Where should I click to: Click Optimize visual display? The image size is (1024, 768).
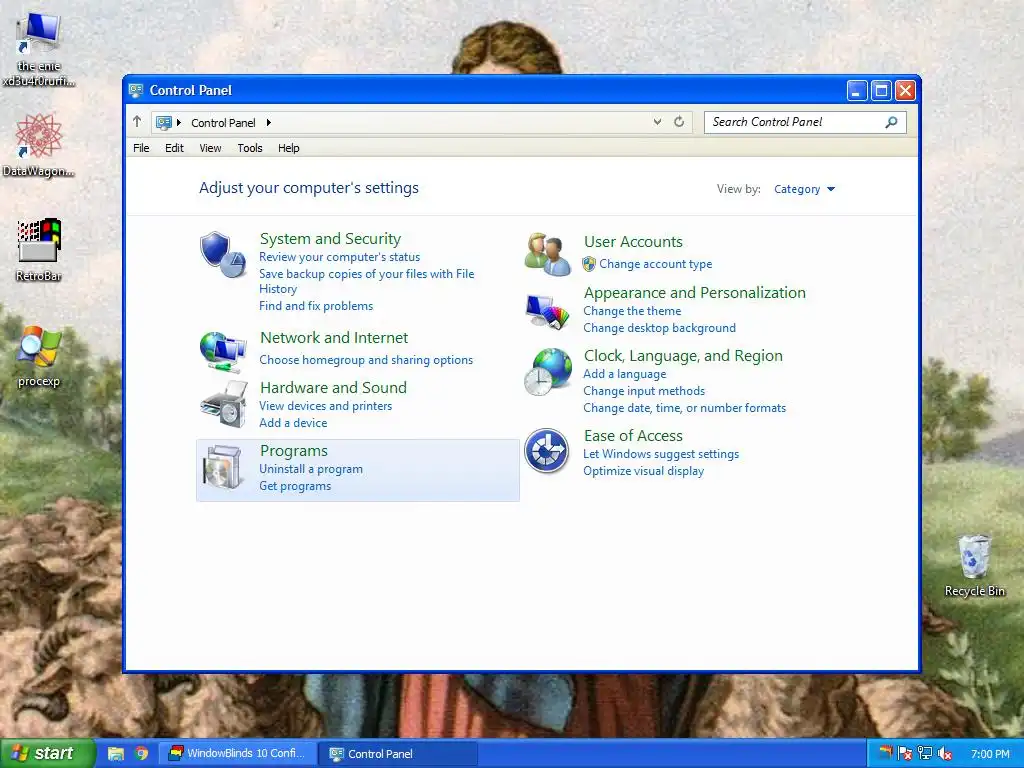coord(643,471)
